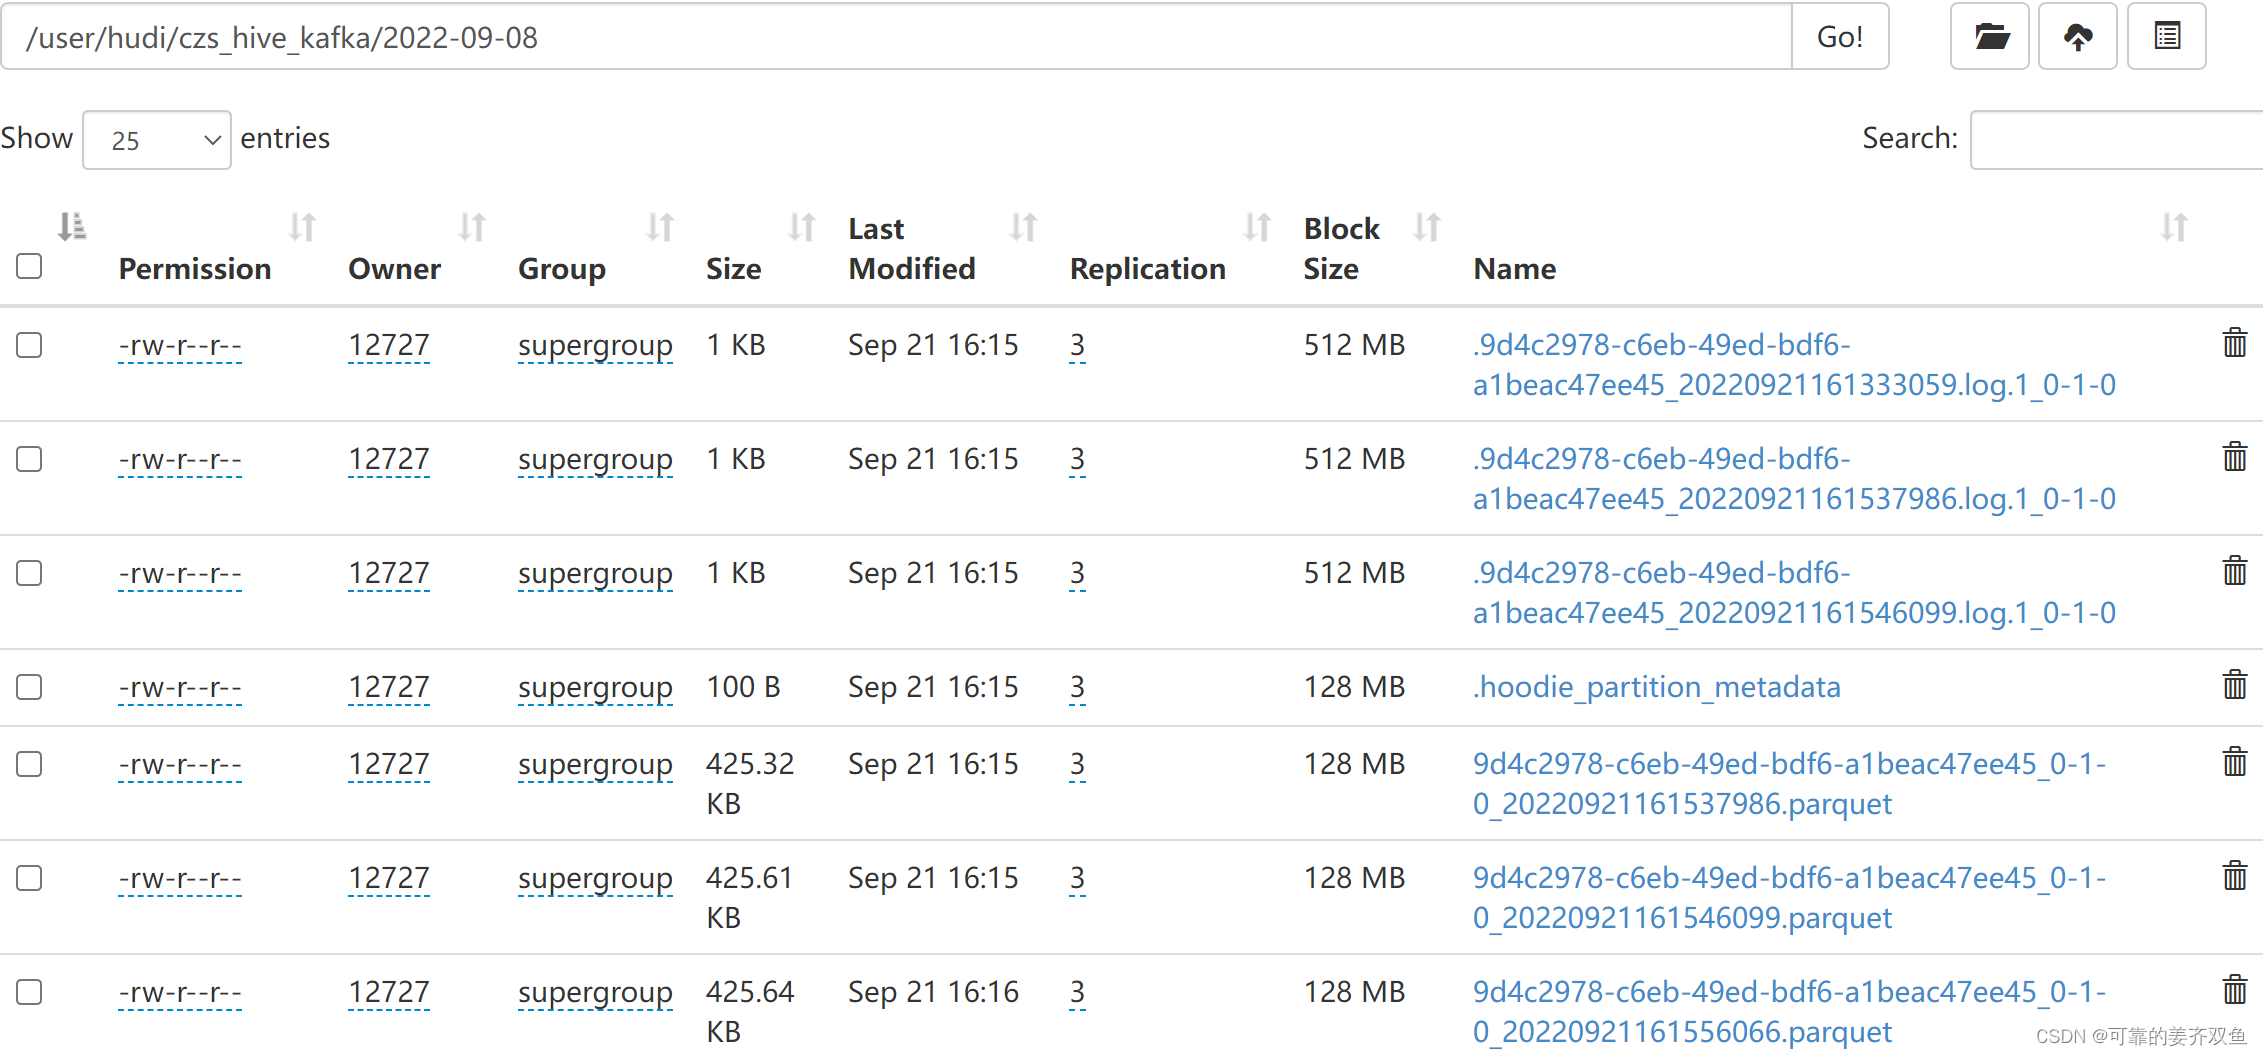Click the Owner column header
Screen dimensions: 2263x1056
(394, 269)
